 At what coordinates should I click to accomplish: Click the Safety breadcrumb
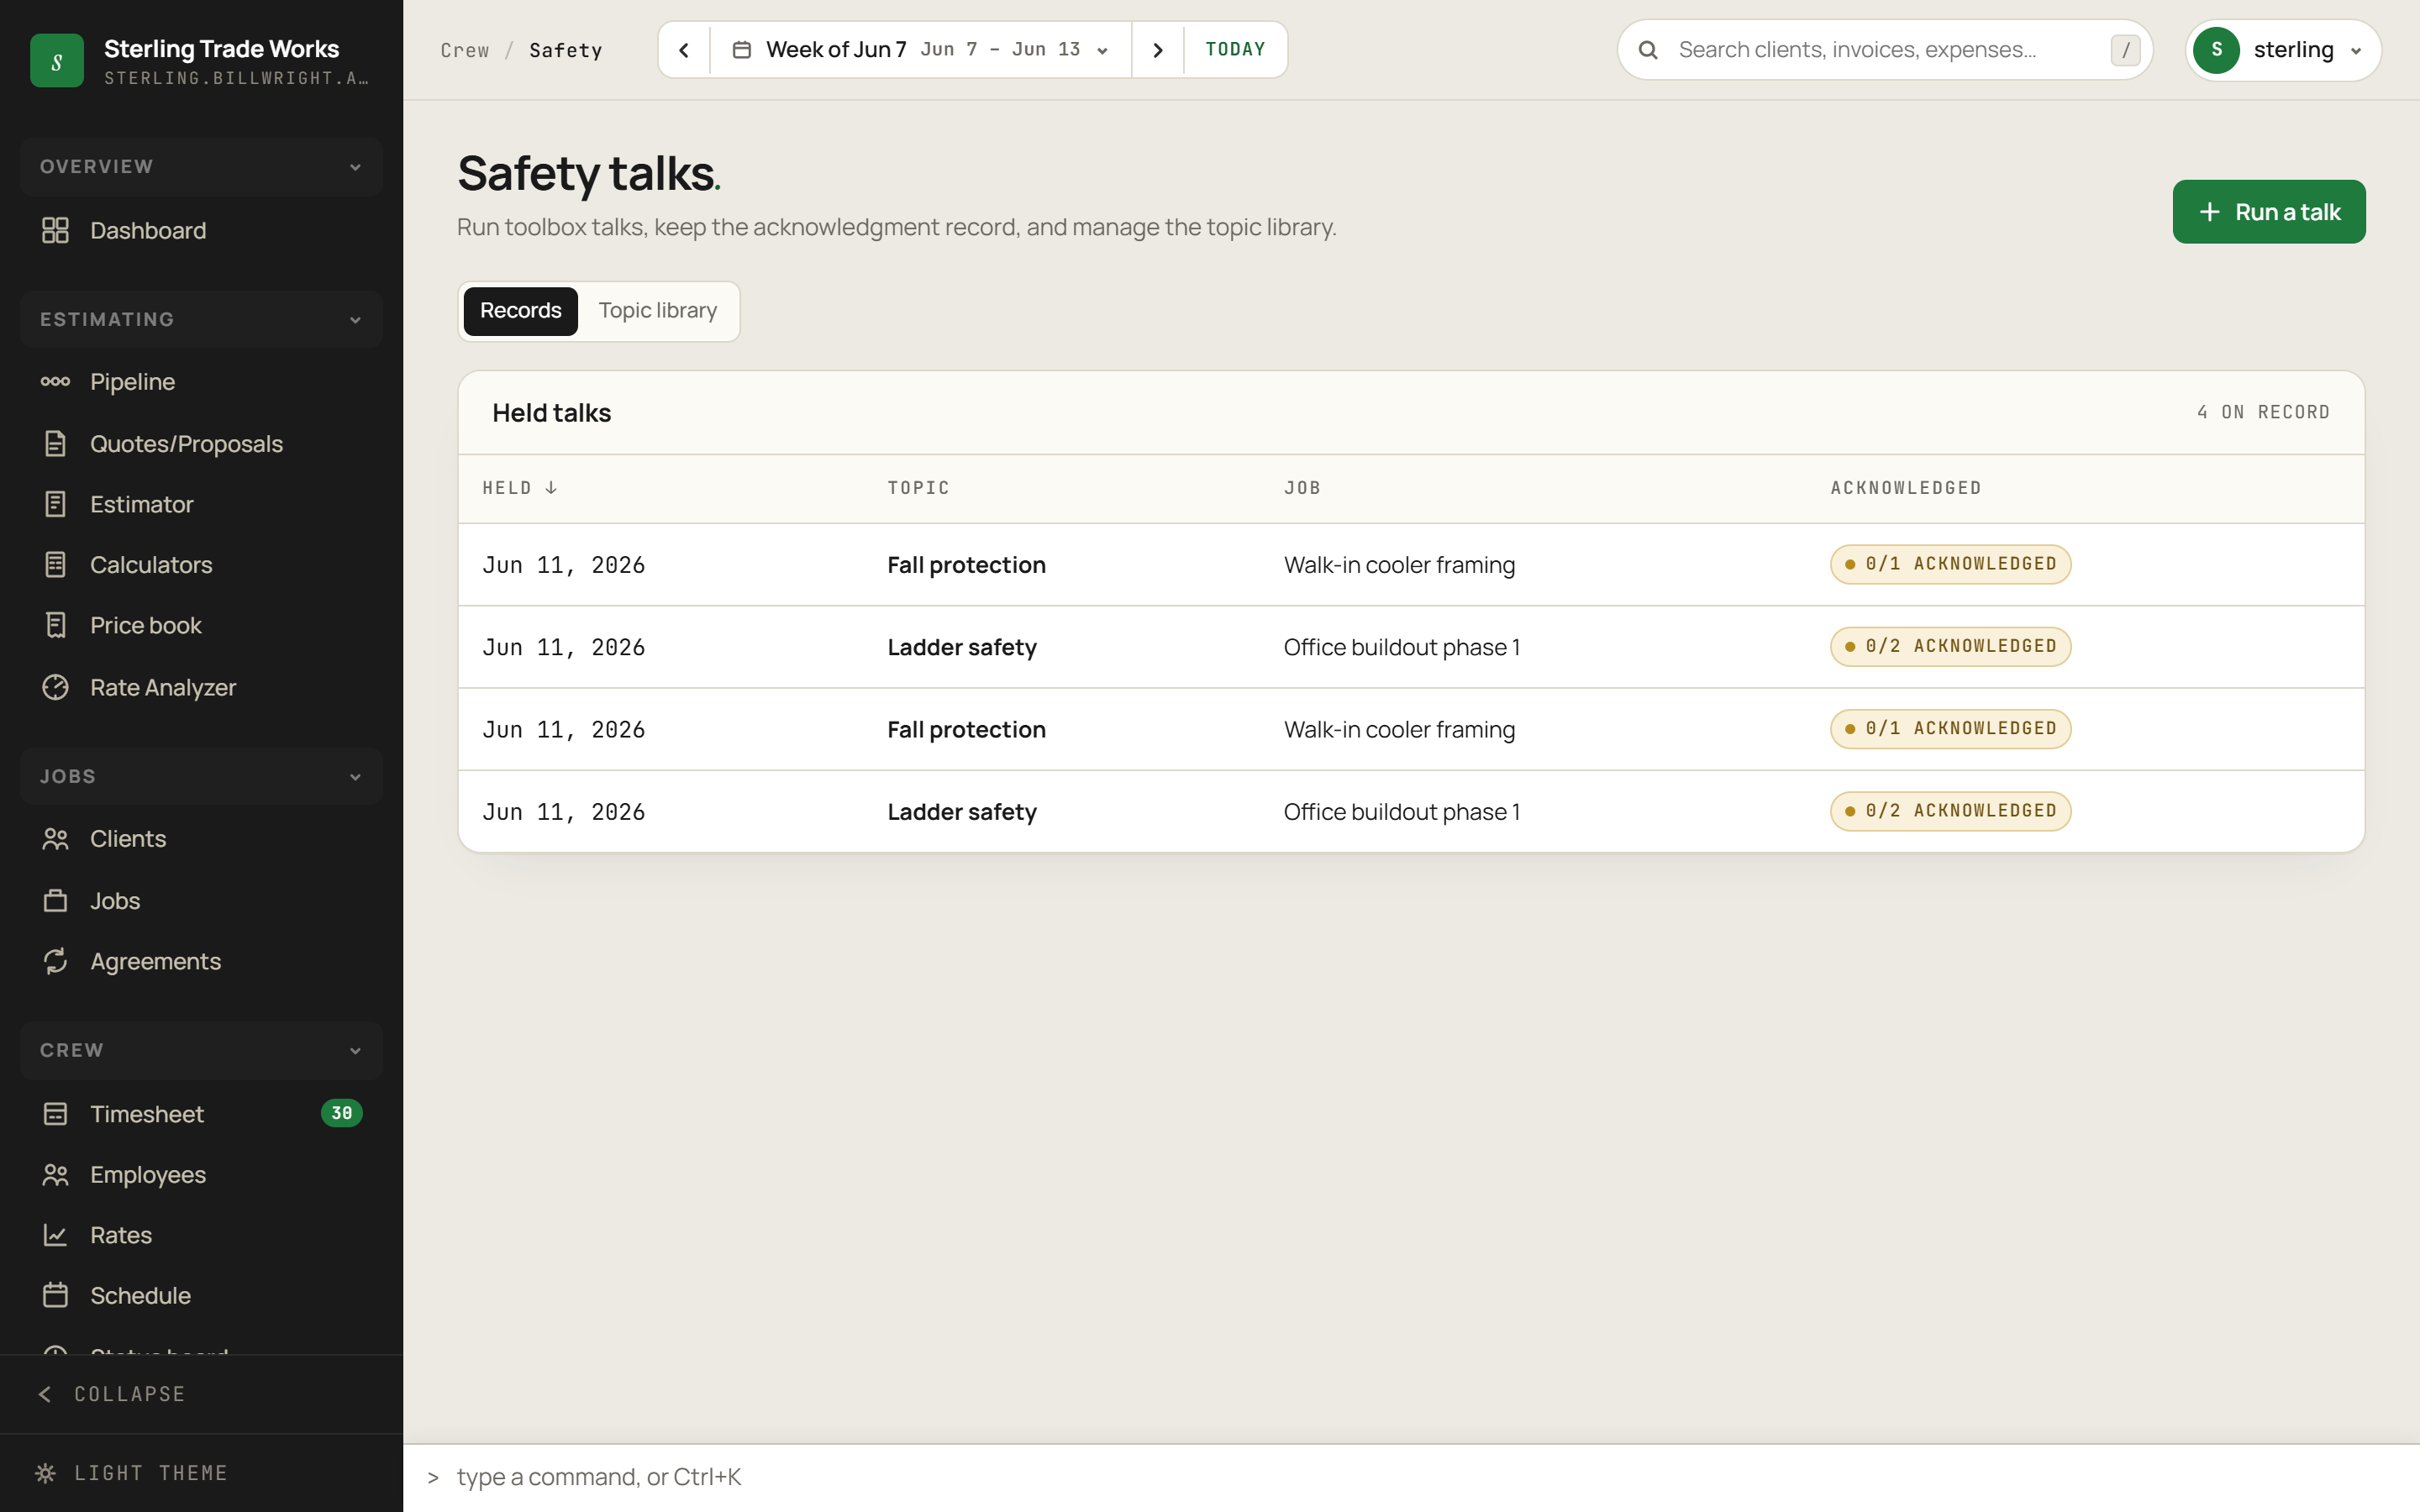566,50
